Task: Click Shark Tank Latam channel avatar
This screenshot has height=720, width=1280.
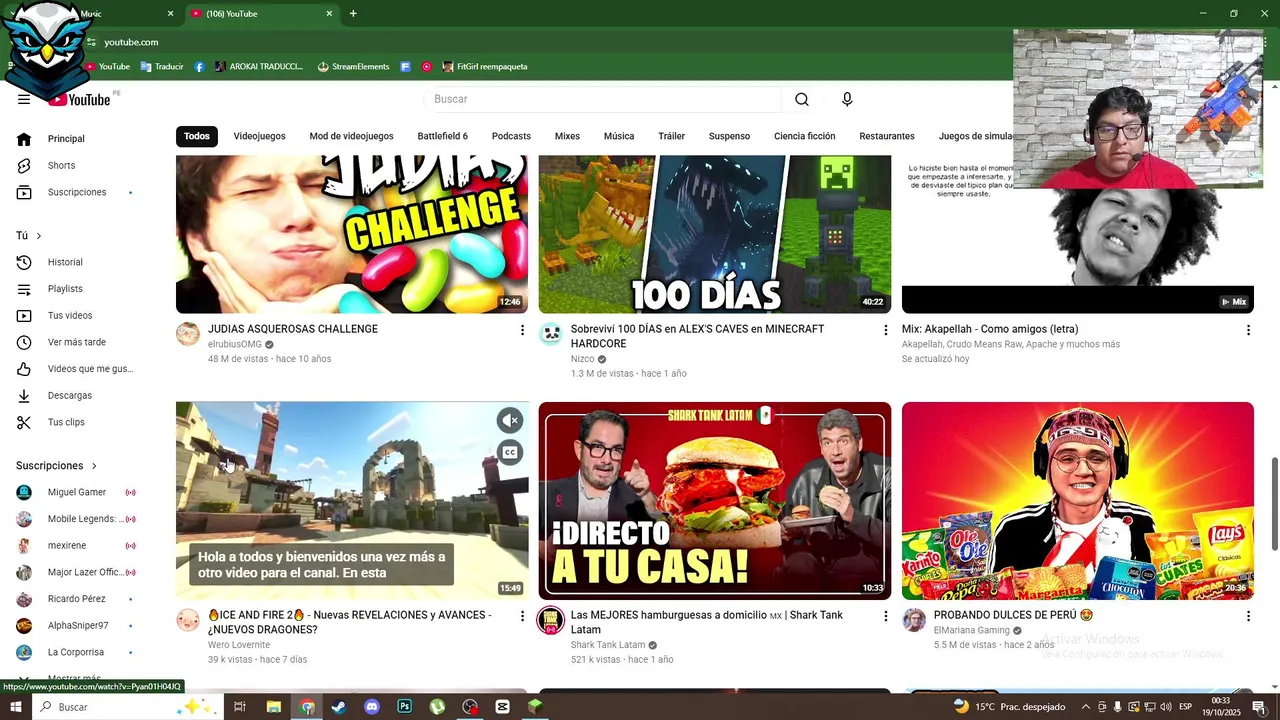Action: pos(551,620)
